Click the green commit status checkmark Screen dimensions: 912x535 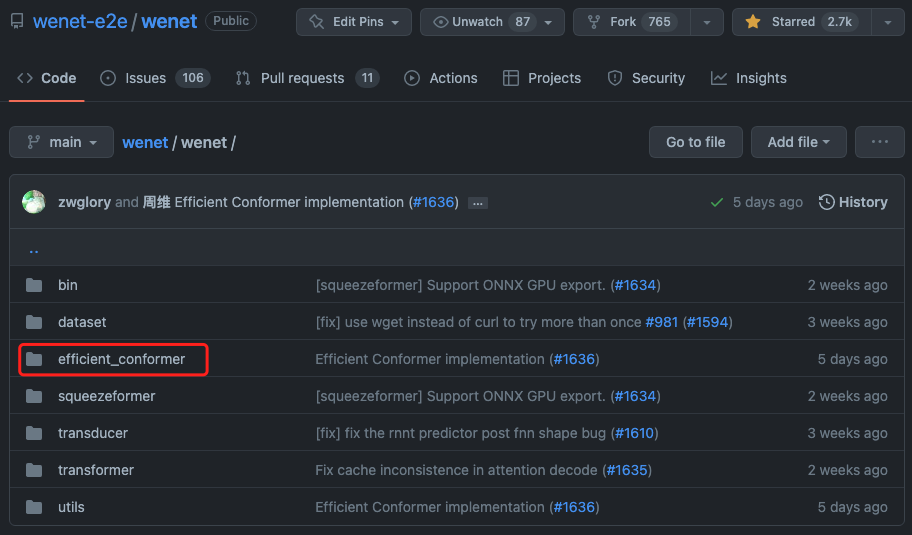click(x=716, y=202)
